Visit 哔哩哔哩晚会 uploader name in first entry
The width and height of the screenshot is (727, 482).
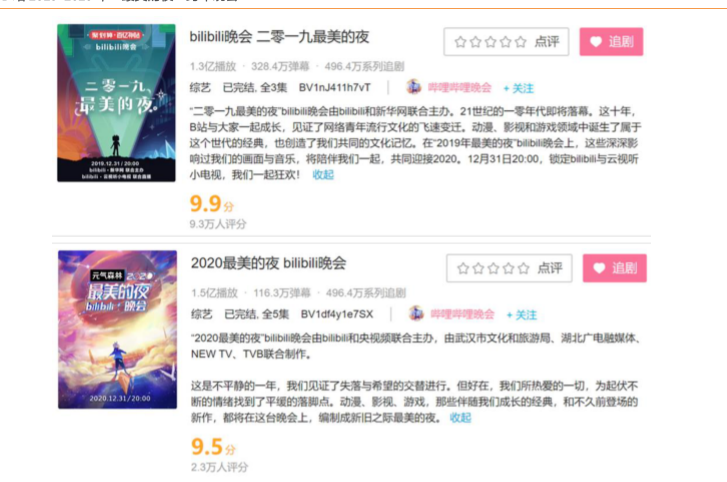[x=459, y=88]
